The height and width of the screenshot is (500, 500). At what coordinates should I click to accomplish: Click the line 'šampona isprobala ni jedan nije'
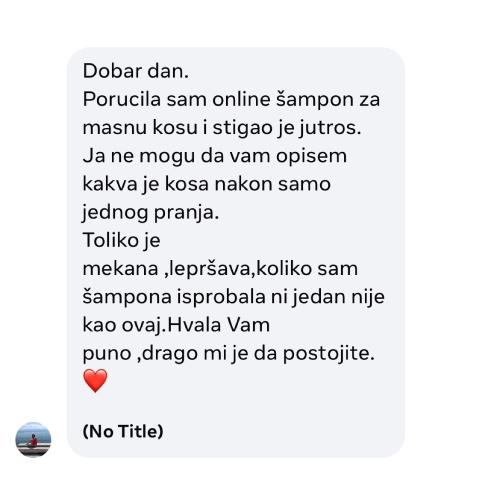point(233,297)
